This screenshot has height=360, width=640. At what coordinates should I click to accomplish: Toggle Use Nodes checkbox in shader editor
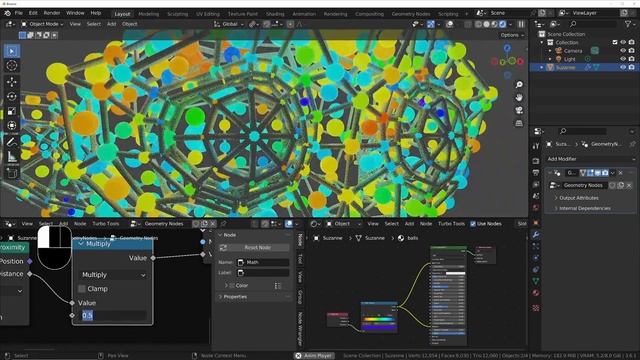(473, 224)
